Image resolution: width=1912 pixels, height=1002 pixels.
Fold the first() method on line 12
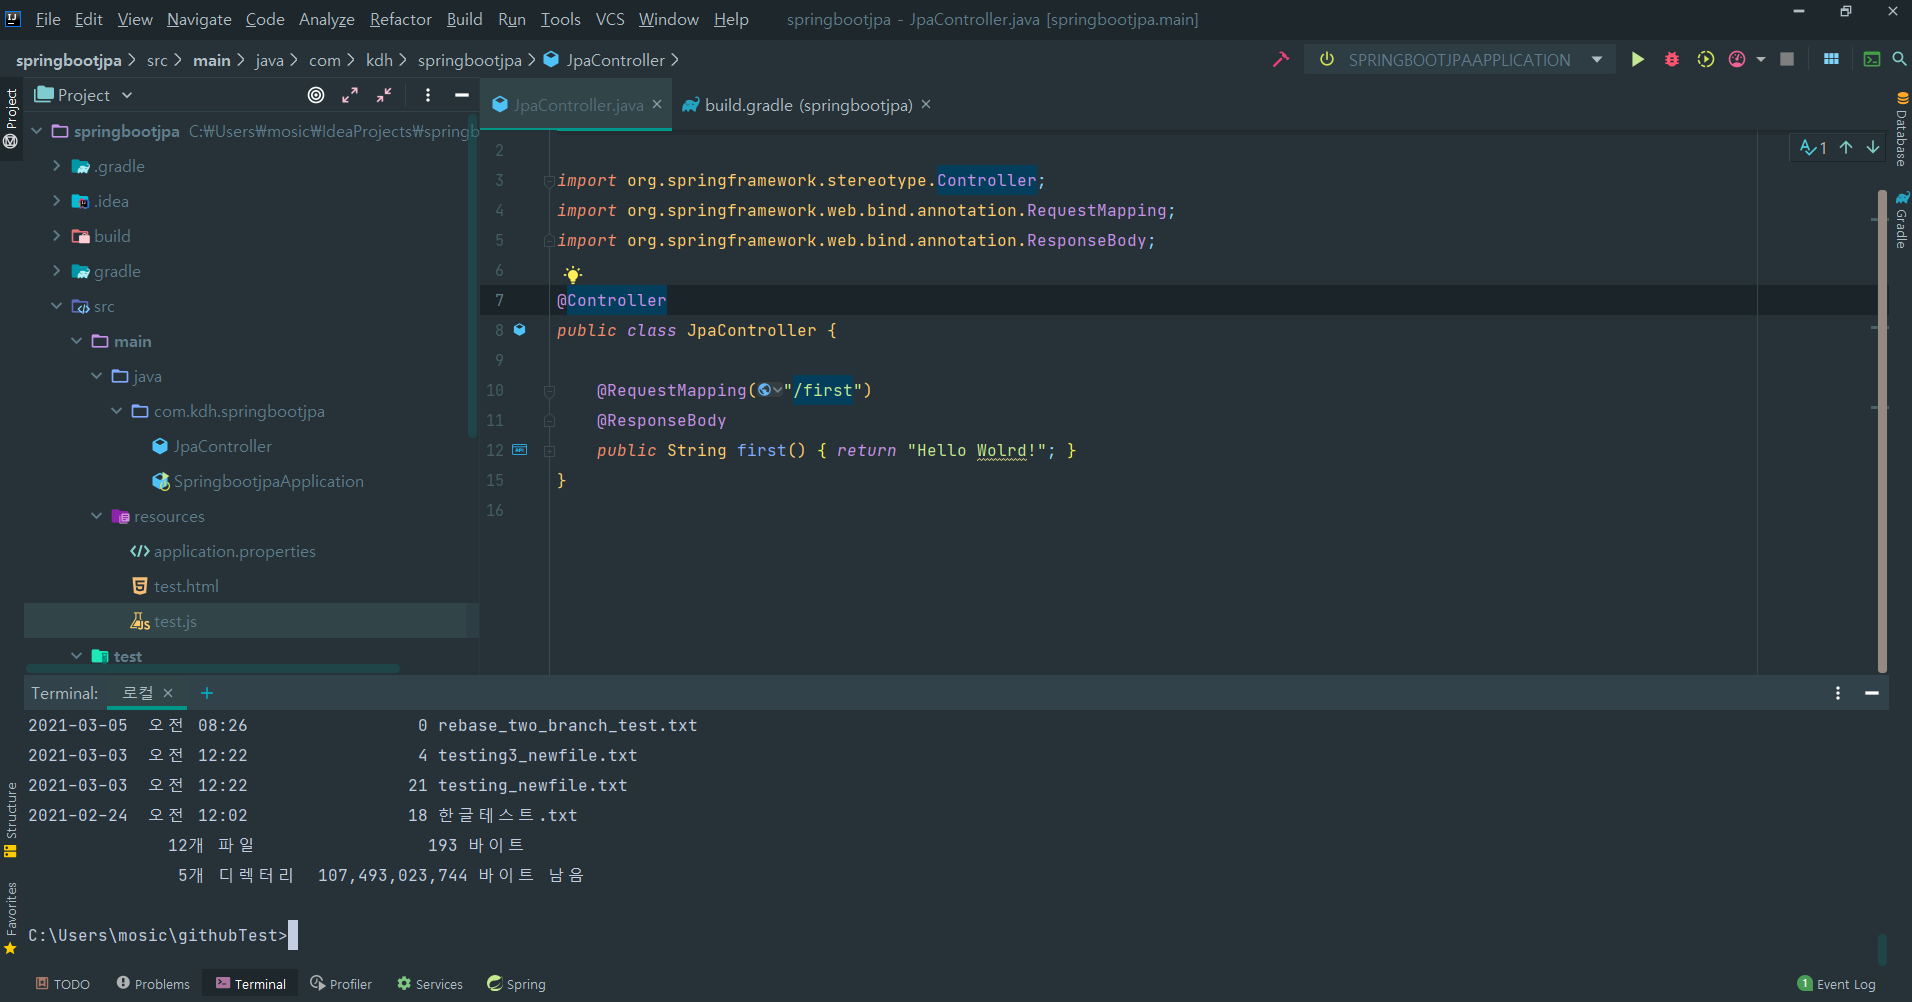[549, 451]
